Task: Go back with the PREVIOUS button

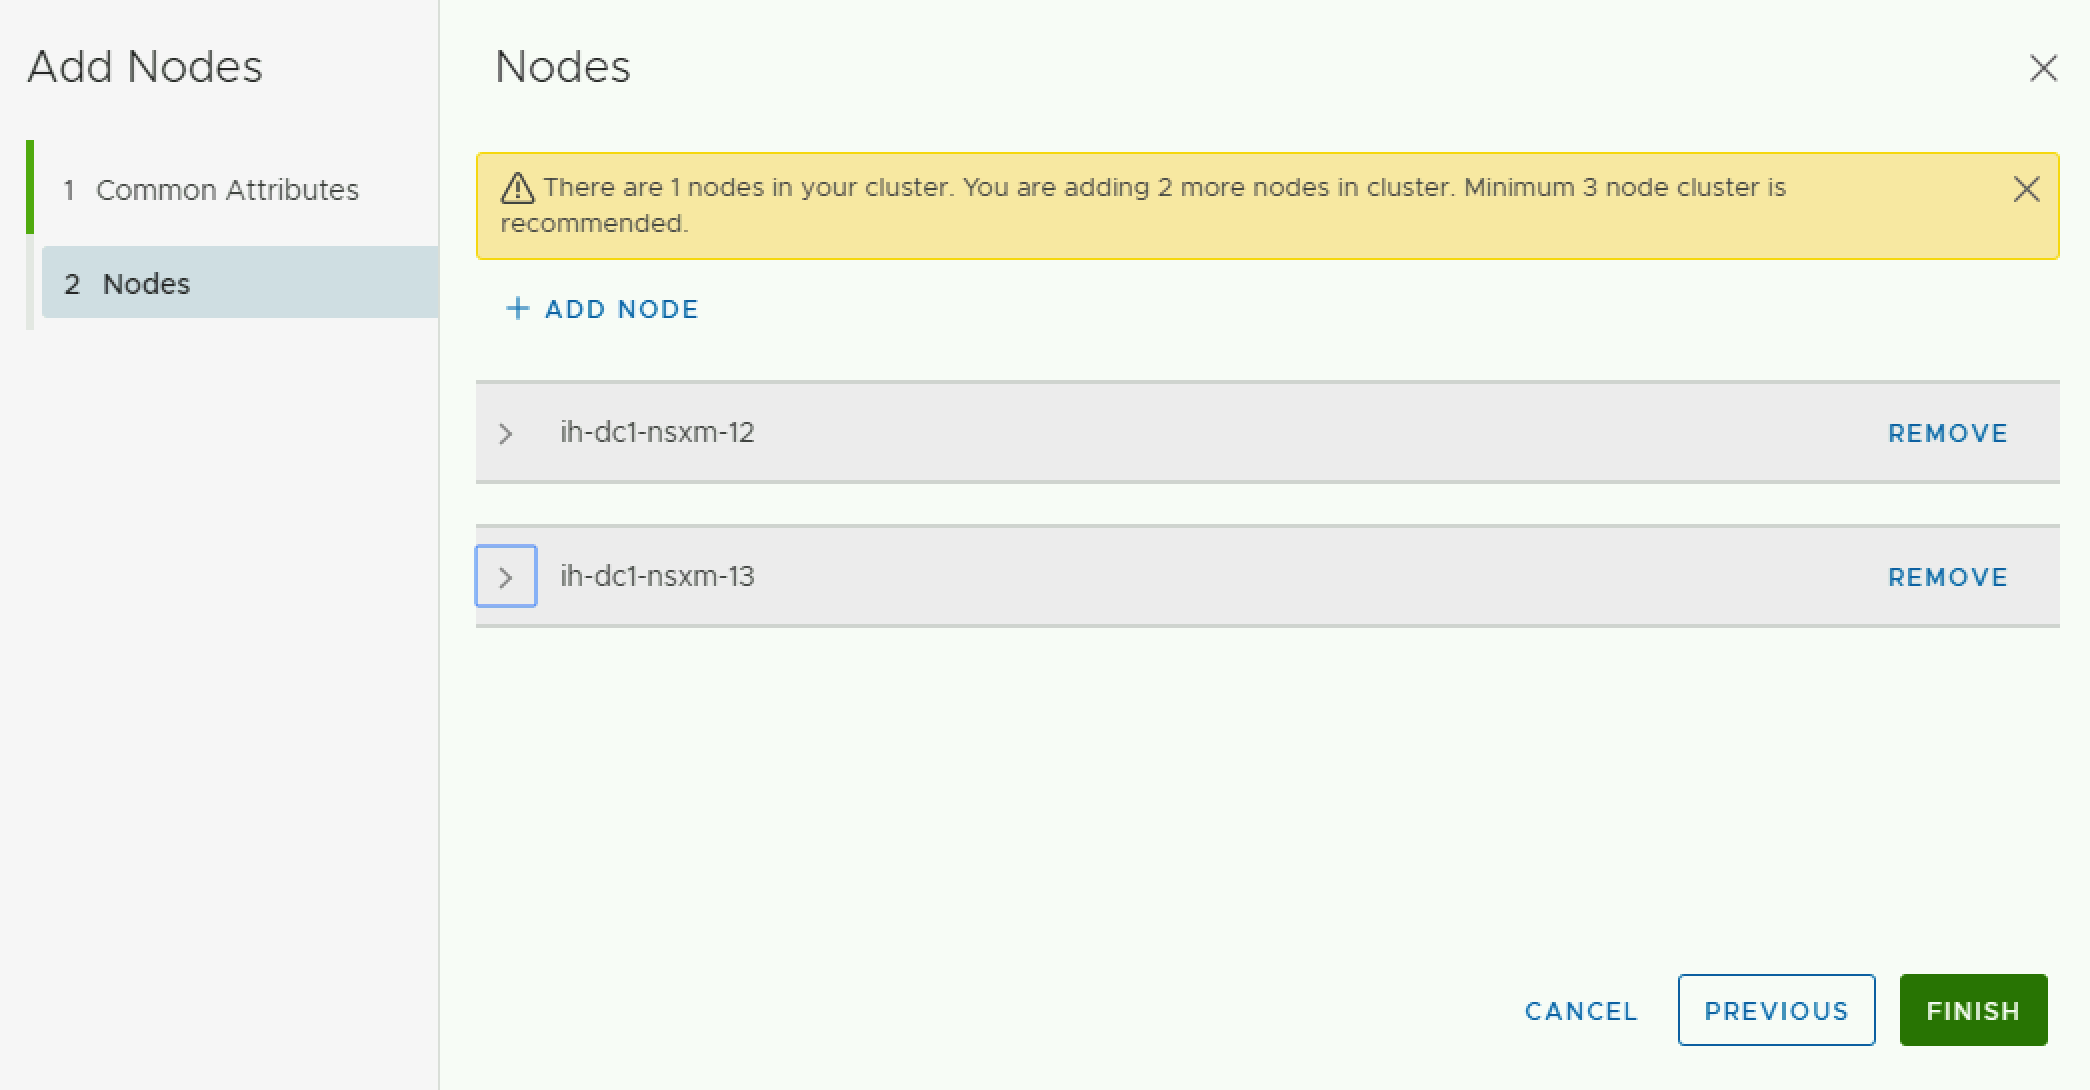Action: pyautogui.click(x=1776, y=1011)
